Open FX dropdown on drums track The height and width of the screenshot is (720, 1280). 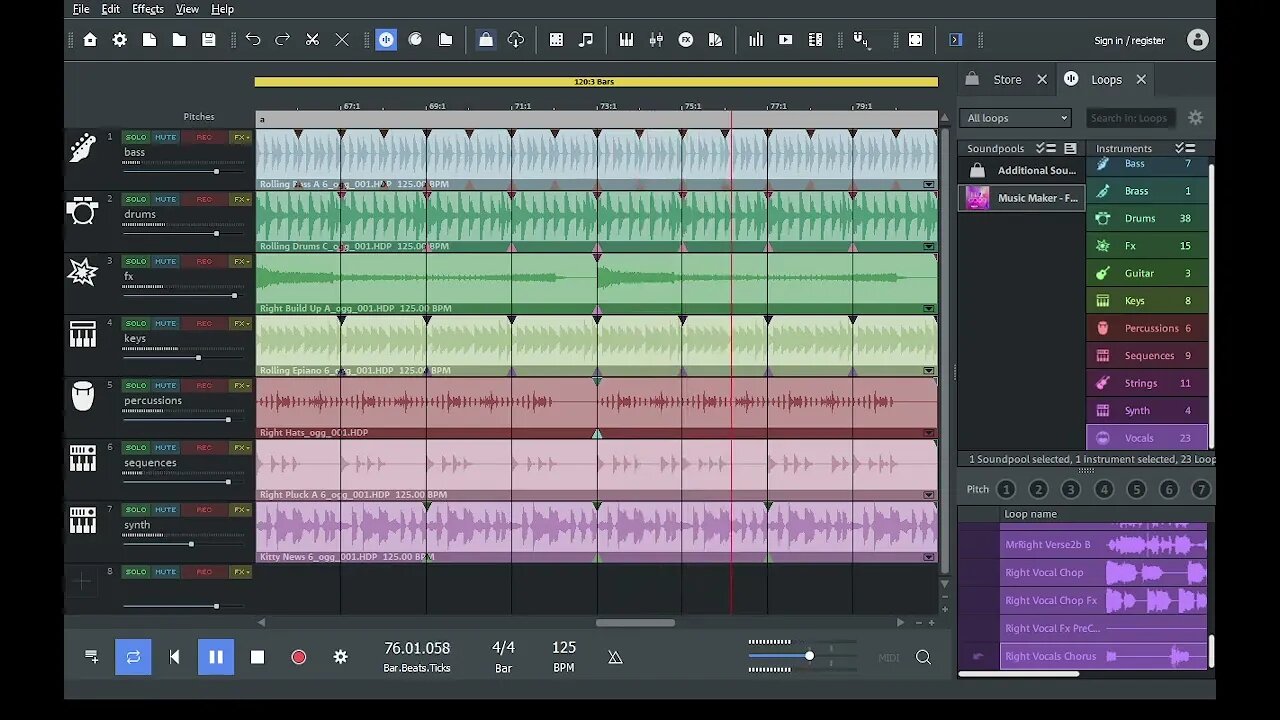click(241, 199)
